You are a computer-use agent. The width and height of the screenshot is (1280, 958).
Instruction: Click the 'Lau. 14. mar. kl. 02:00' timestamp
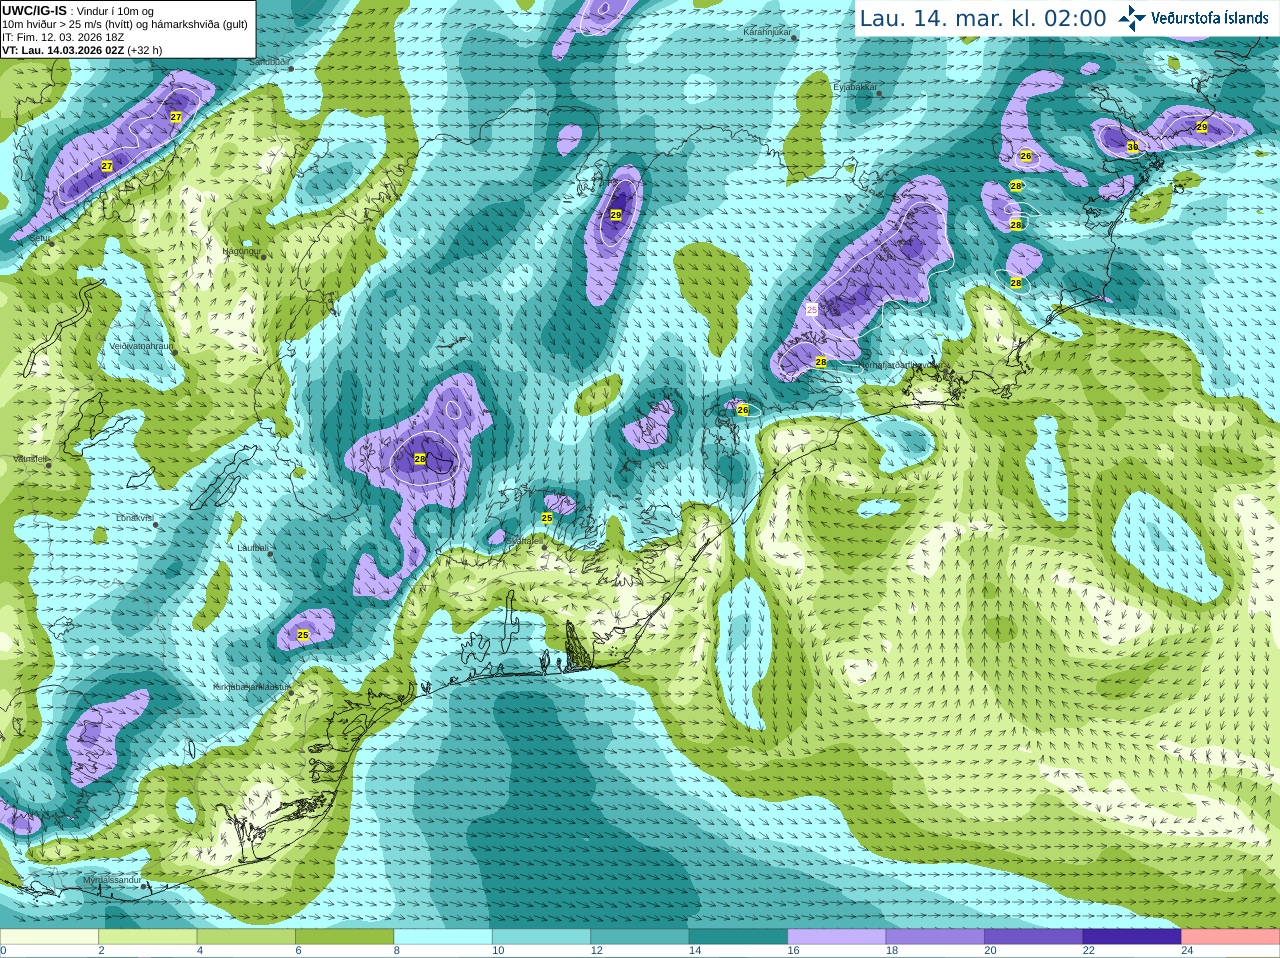[983, 19]
